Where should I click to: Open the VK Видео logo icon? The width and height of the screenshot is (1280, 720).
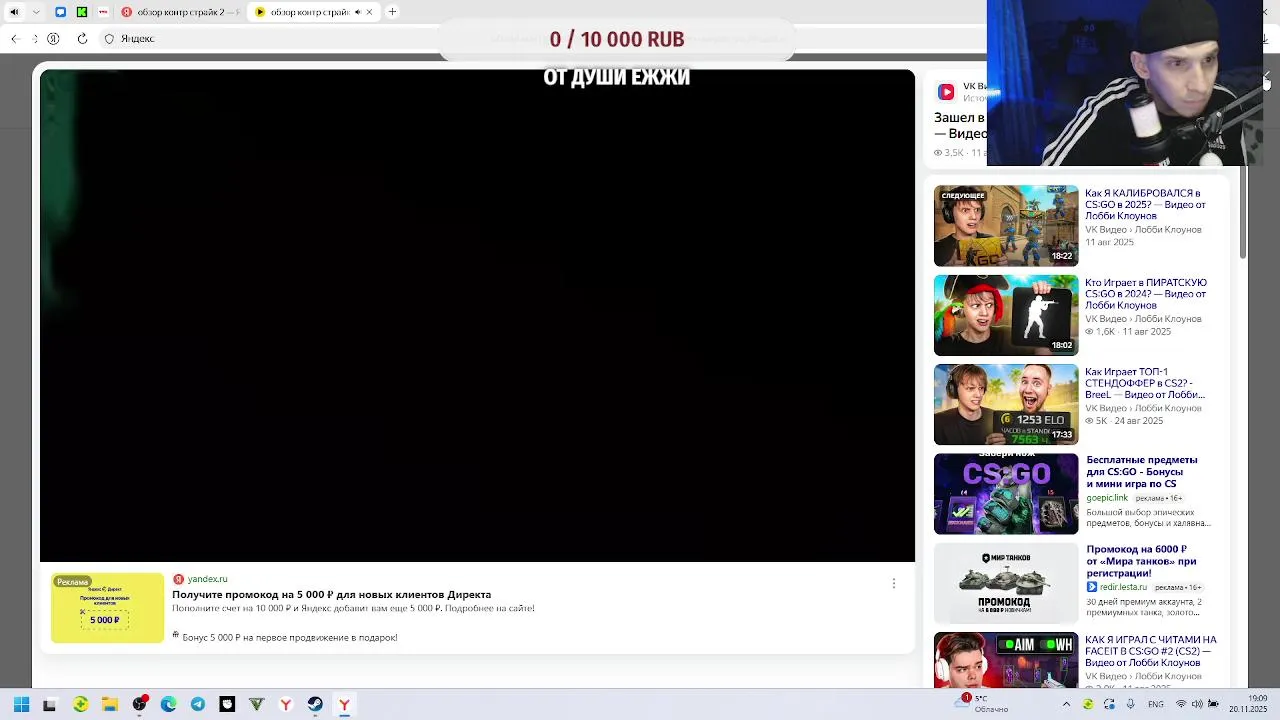click(946, 92)
